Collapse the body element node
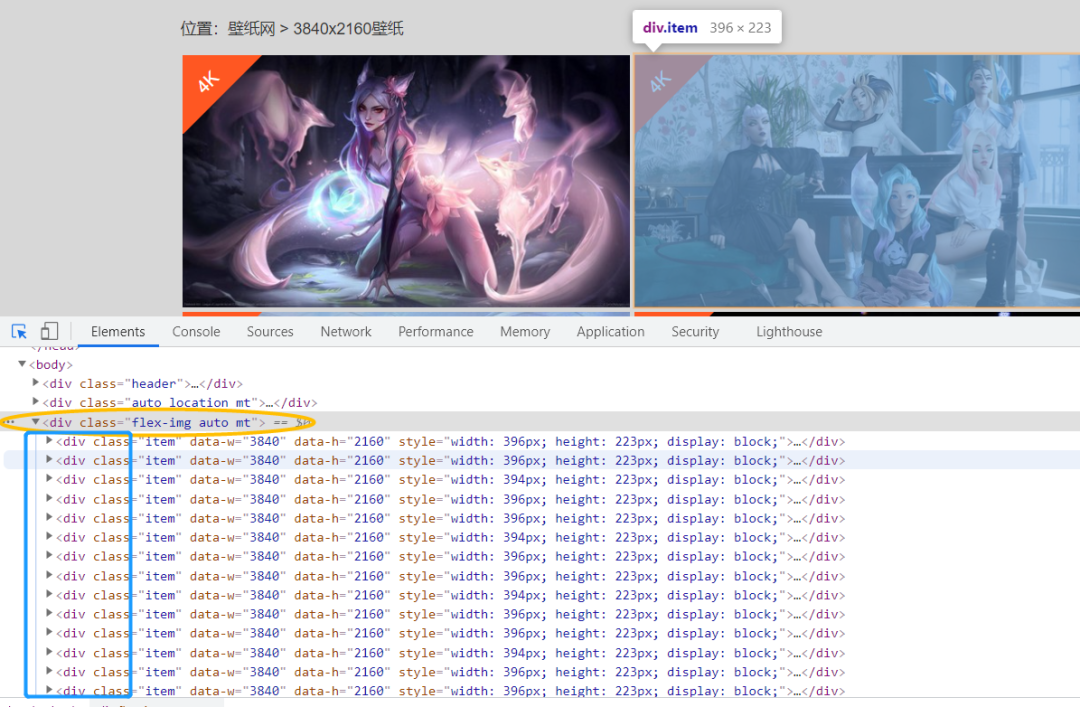 pyautogui.click(x=22, y=364)
